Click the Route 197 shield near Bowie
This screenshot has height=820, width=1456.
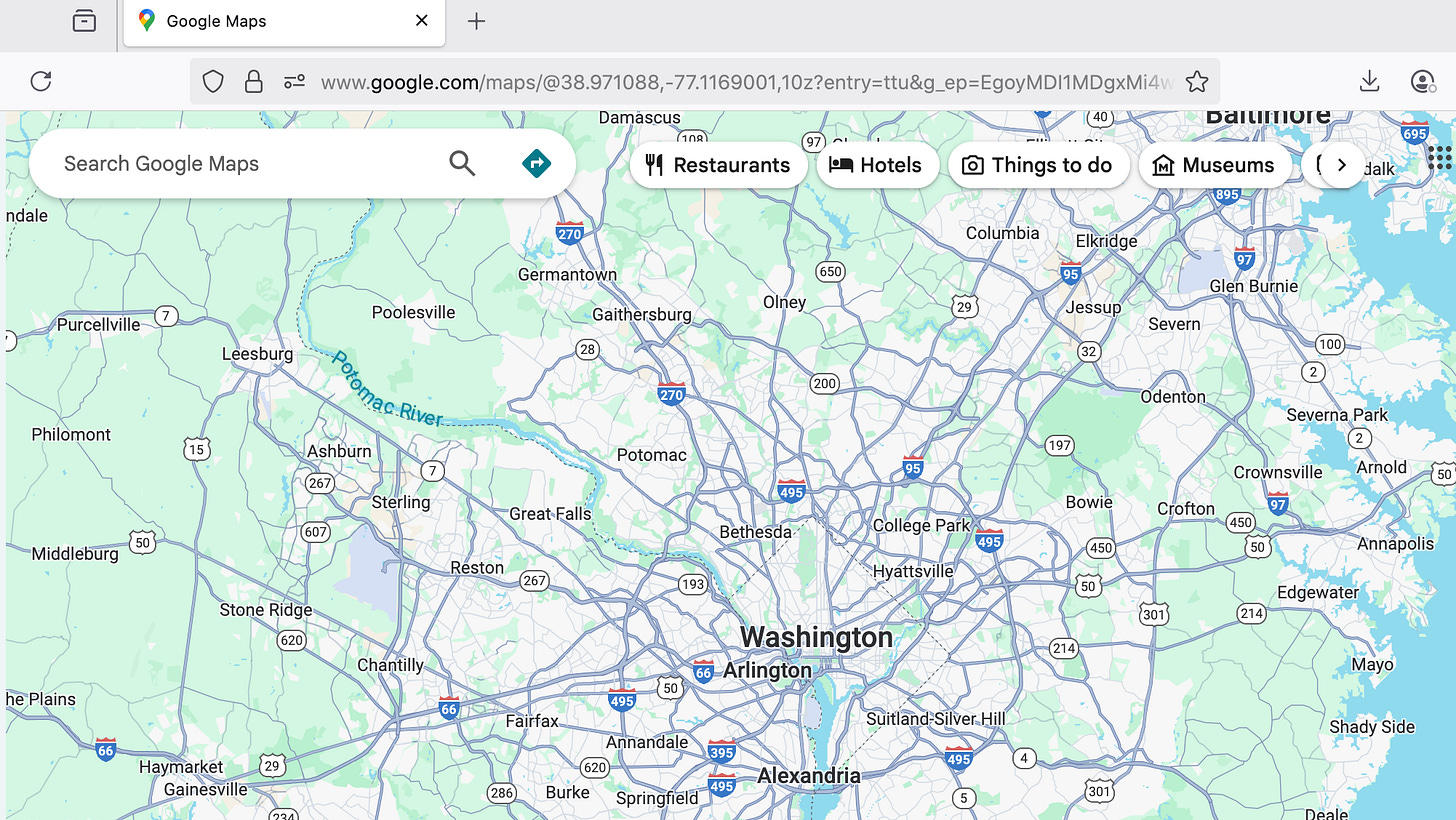(x=1059, y=445)
